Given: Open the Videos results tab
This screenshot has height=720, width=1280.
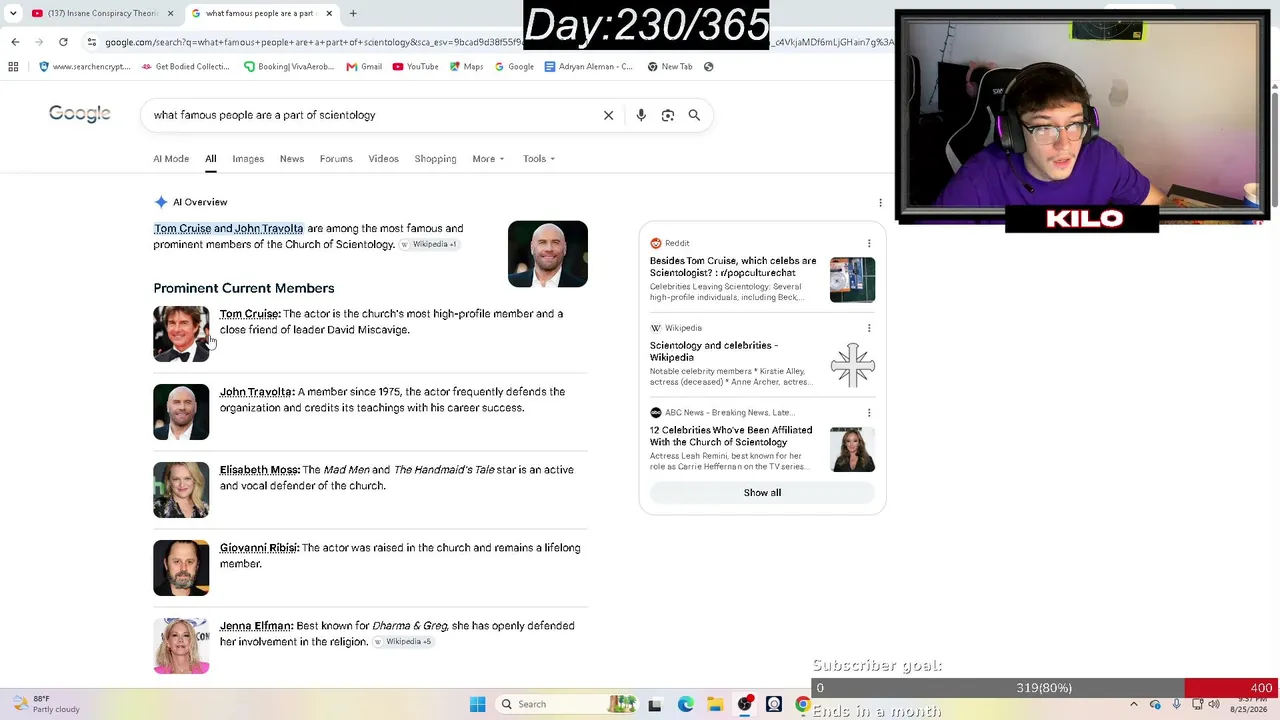Looking at the screenshot, I should coord(383,159).
